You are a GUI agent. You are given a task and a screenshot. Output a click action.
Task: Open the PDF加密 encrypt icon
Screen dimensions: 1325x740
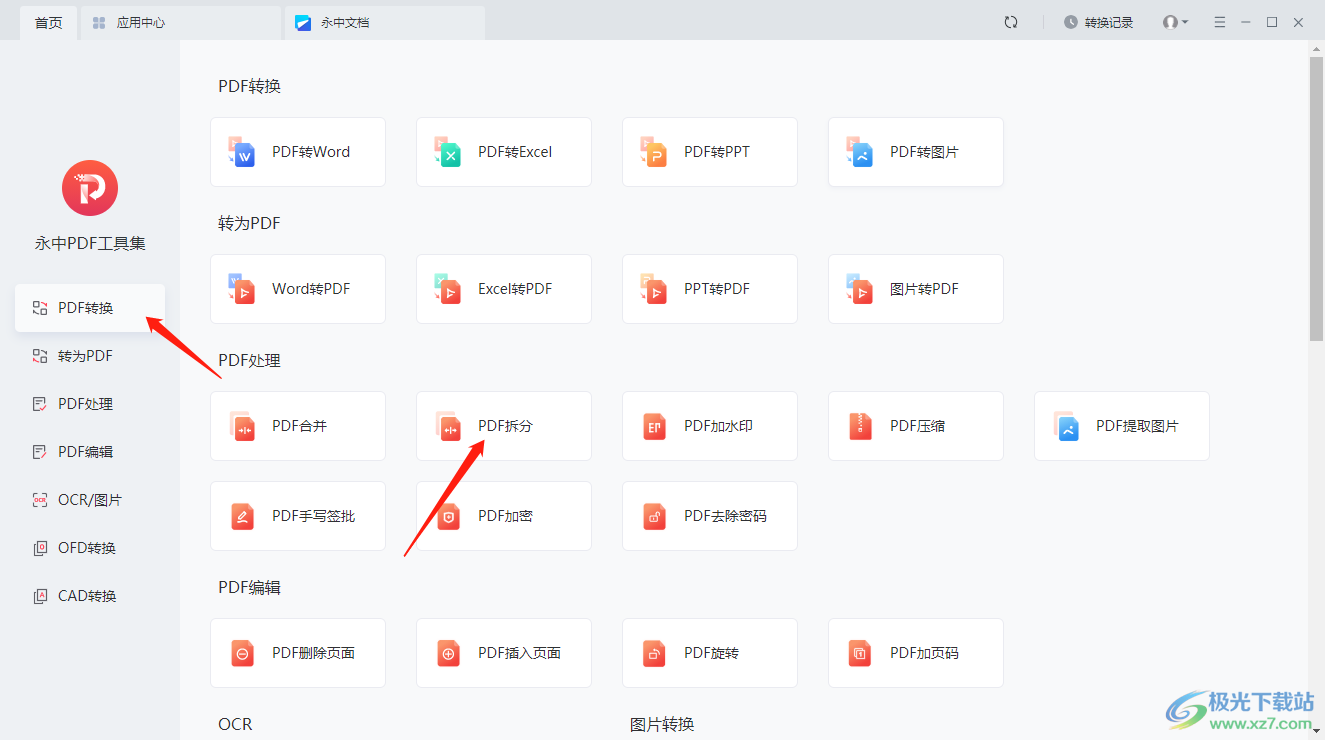[448, 516]
